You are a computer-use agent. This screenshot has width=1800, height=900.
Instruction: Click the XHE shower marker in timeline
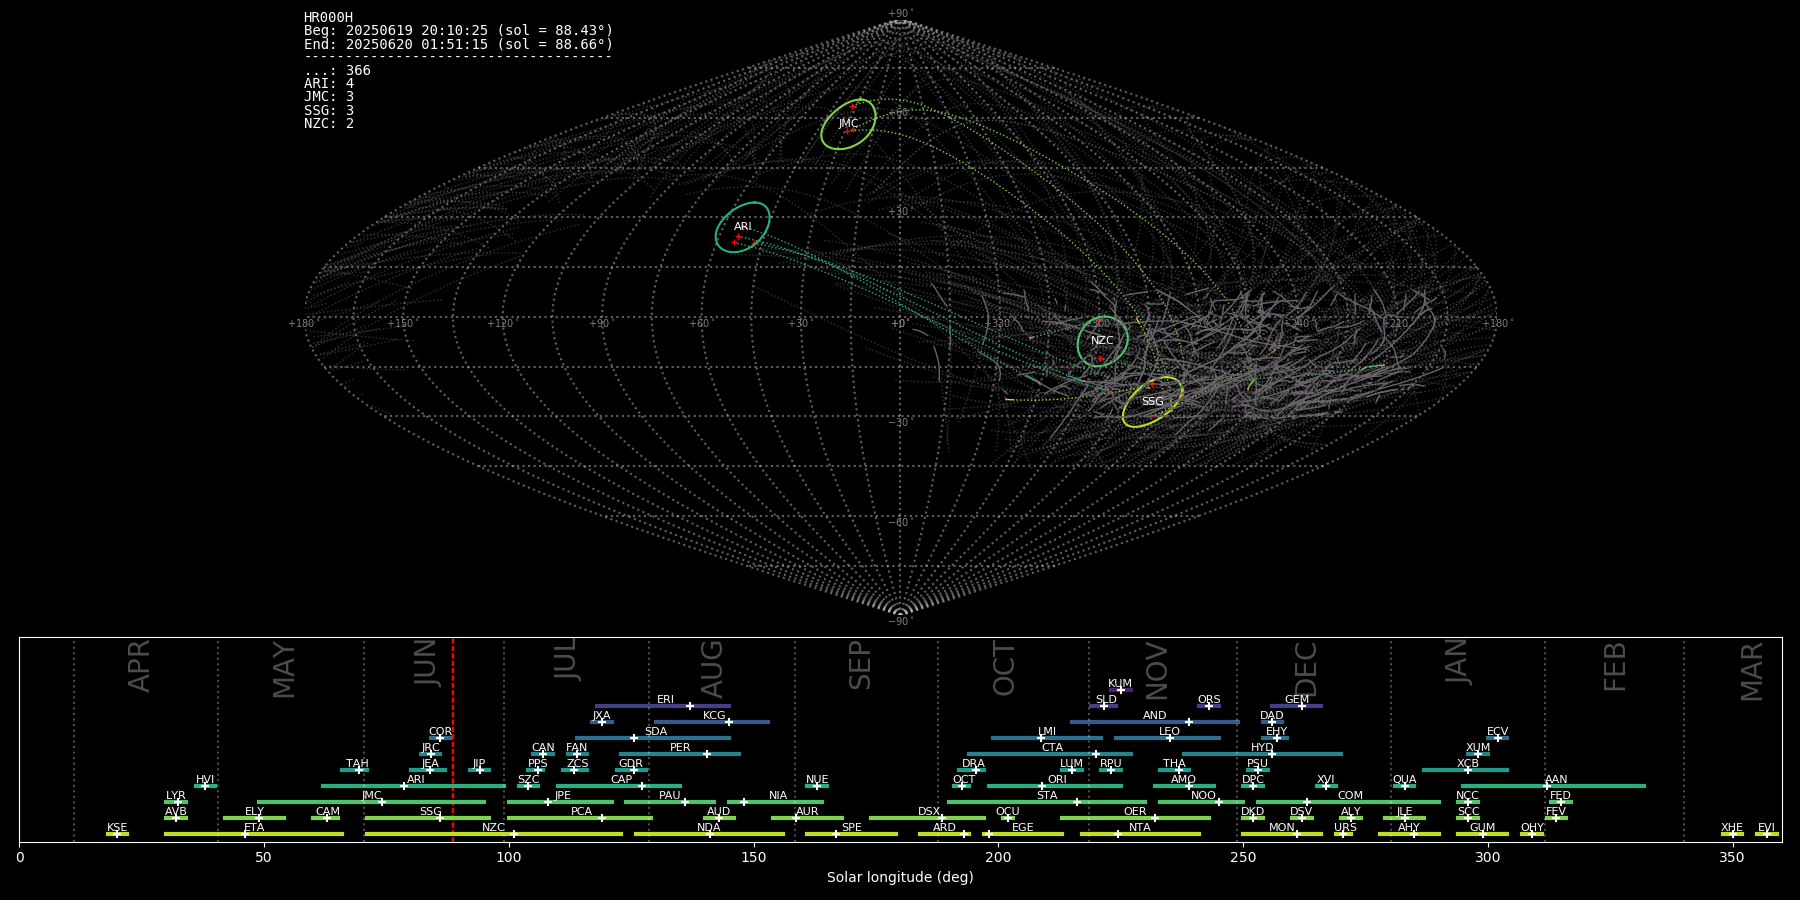pos(1732,834)
